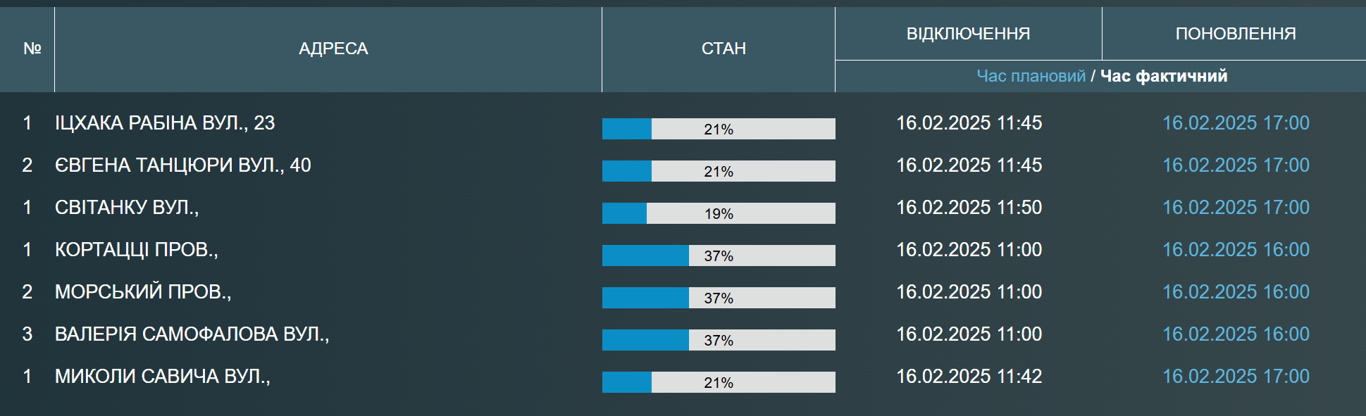Click the "Час плановий" link
Viewport: 1366px width, 416px height.
(x=1030, y=76)
